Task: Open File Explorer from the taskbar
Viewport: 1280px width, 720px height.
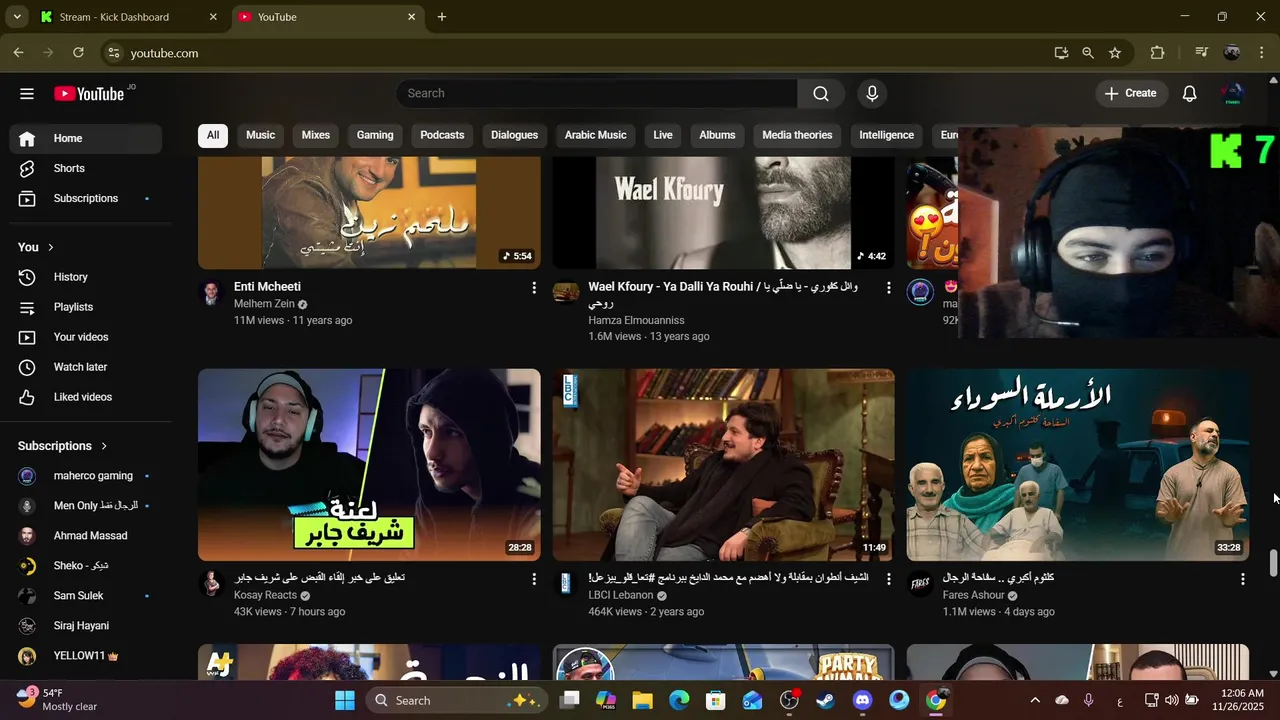Action: 642,700
